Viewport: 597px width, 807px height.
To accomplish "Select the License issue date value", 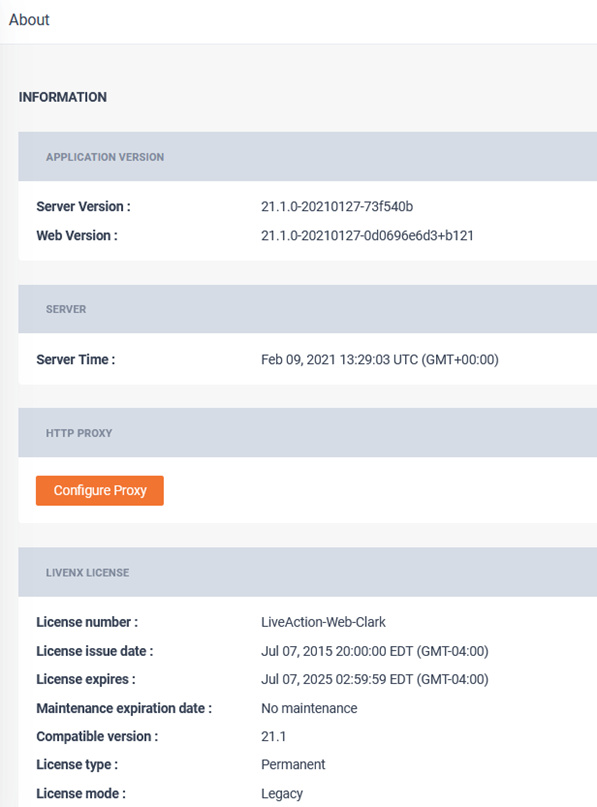I will tap(375, 651).
